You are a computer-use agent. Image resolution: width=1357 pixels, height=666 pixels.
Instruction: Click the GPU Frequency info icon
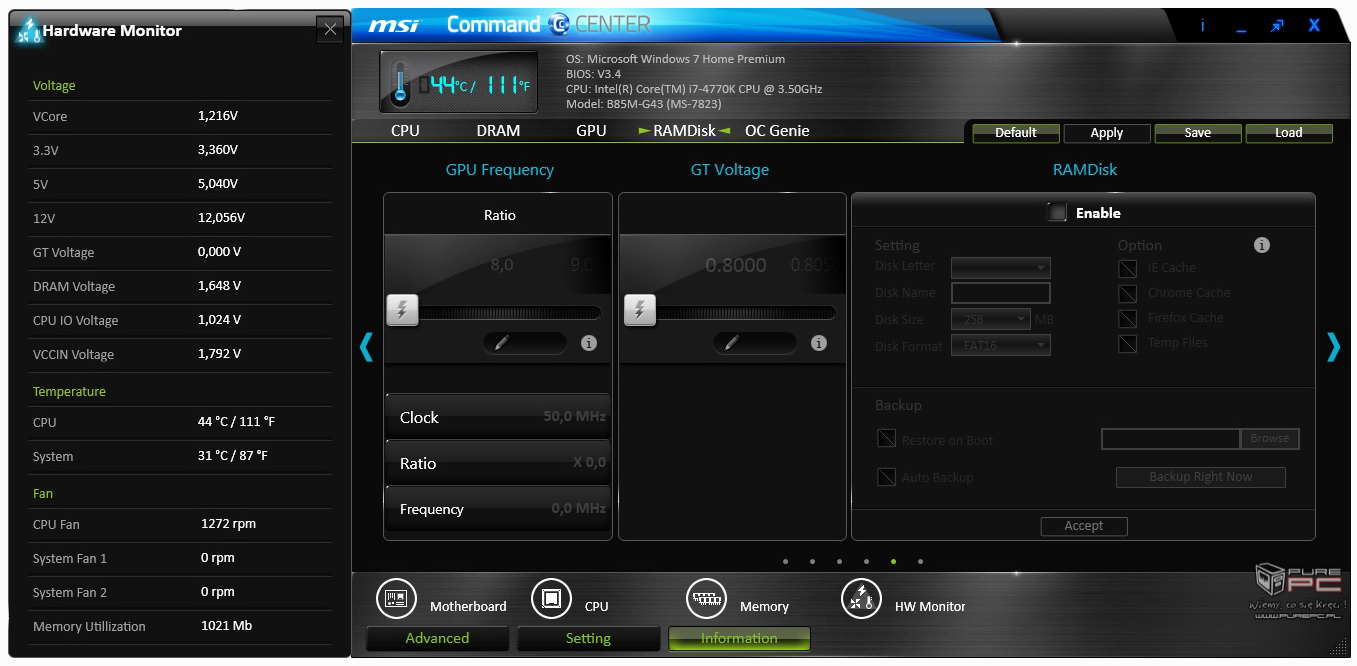[589, 343]
